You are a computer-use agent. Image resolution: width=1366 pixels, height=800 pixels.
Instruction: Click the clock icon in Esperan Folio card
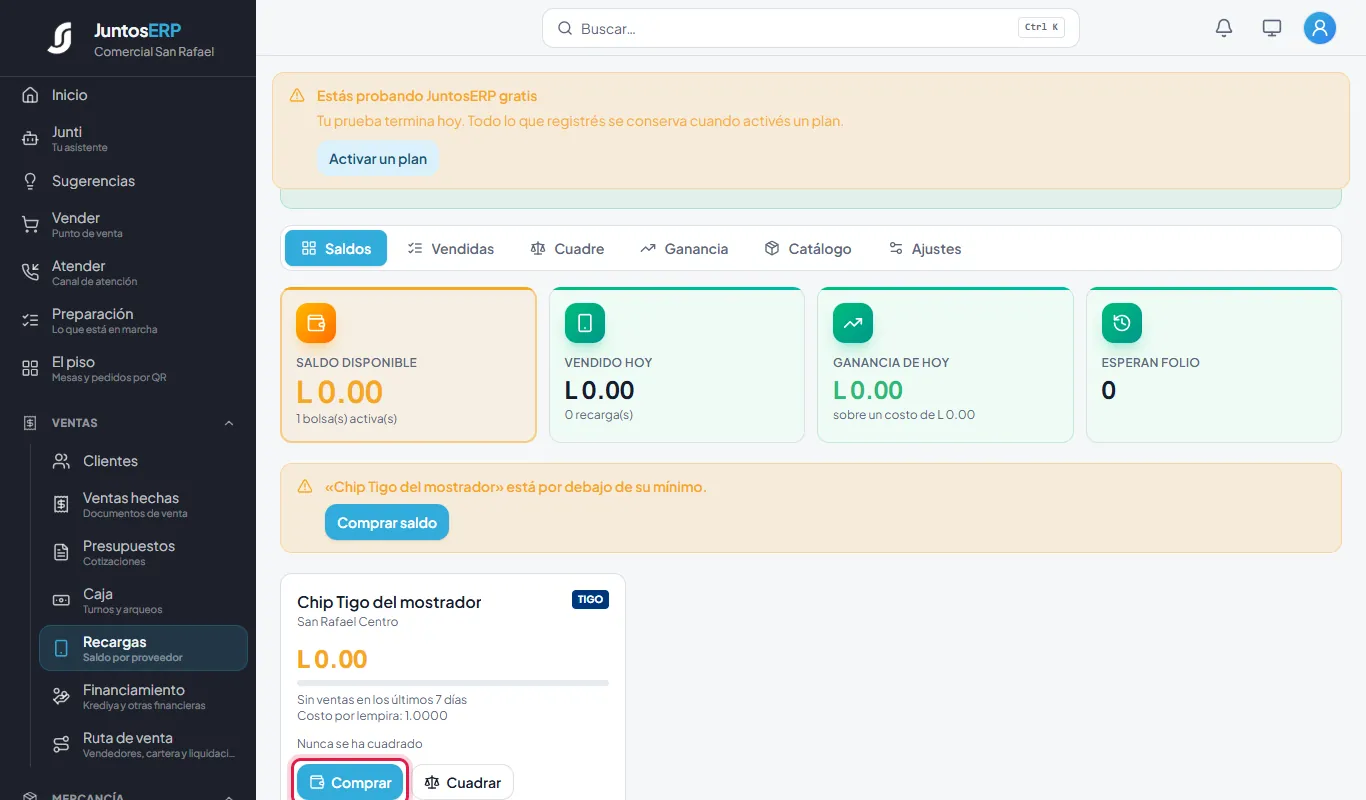[x=1122, y=323]
